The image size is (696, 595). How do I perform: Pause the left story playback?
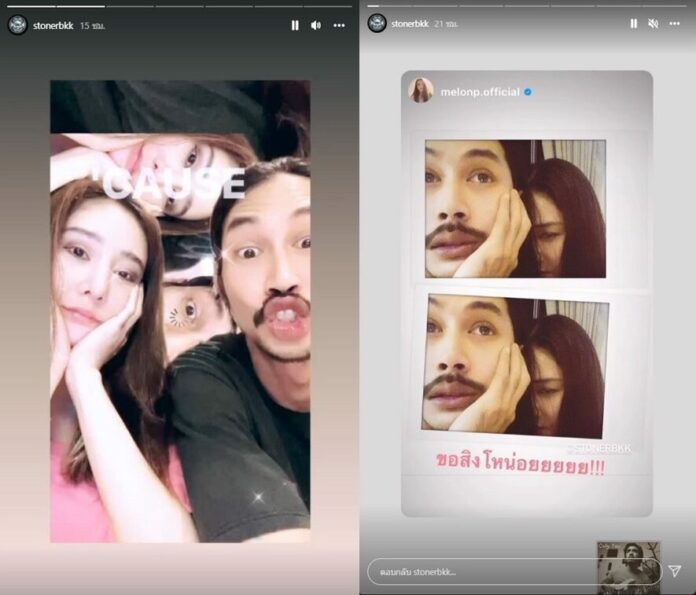coord(295,25)
